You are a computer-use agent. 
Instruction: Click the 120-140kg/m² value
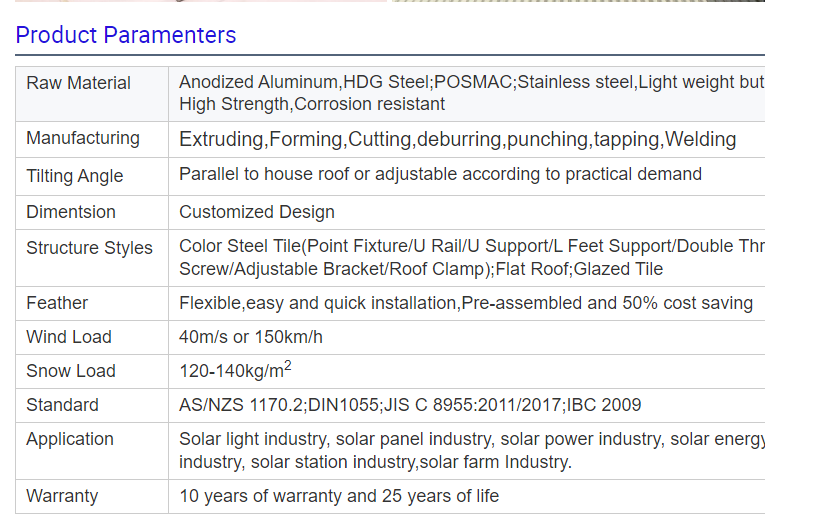click(x=235, y=370)
